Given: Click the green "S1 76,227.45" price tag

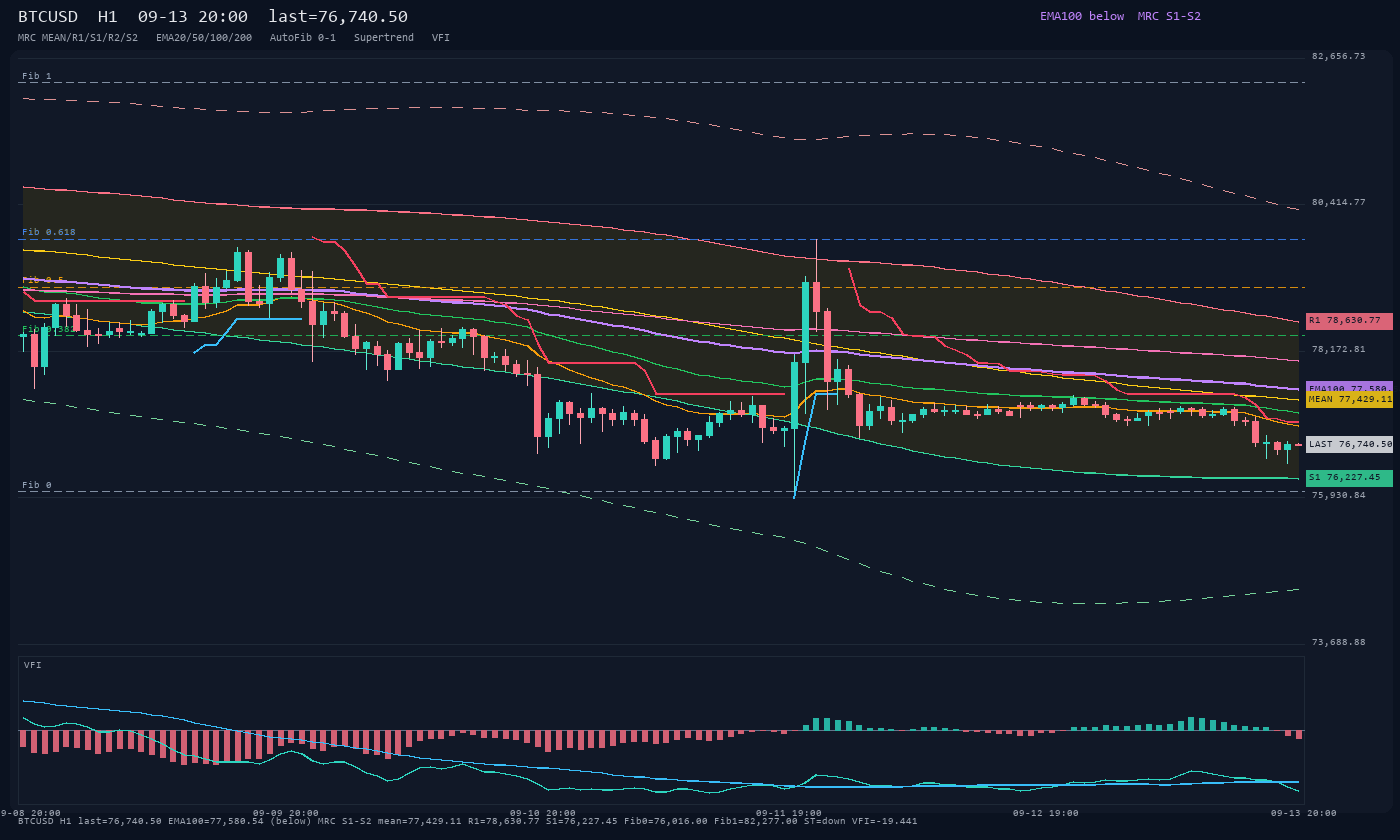Looking at the screenshot, I should point(1349,478).
